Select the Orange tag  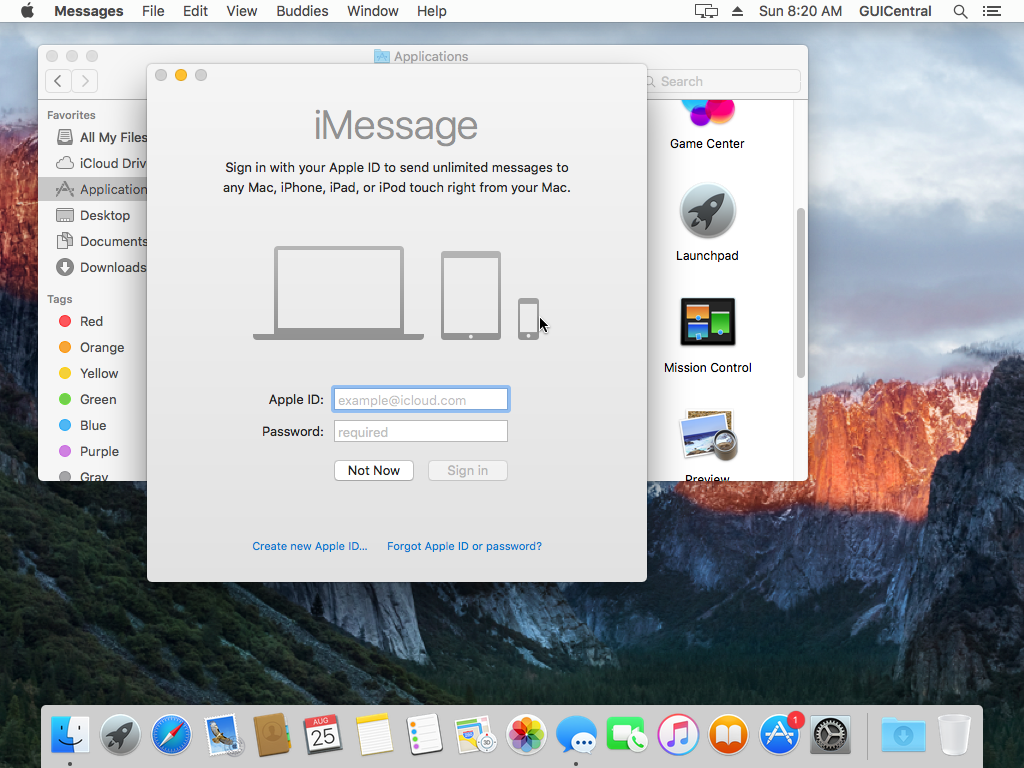point(91,347)
